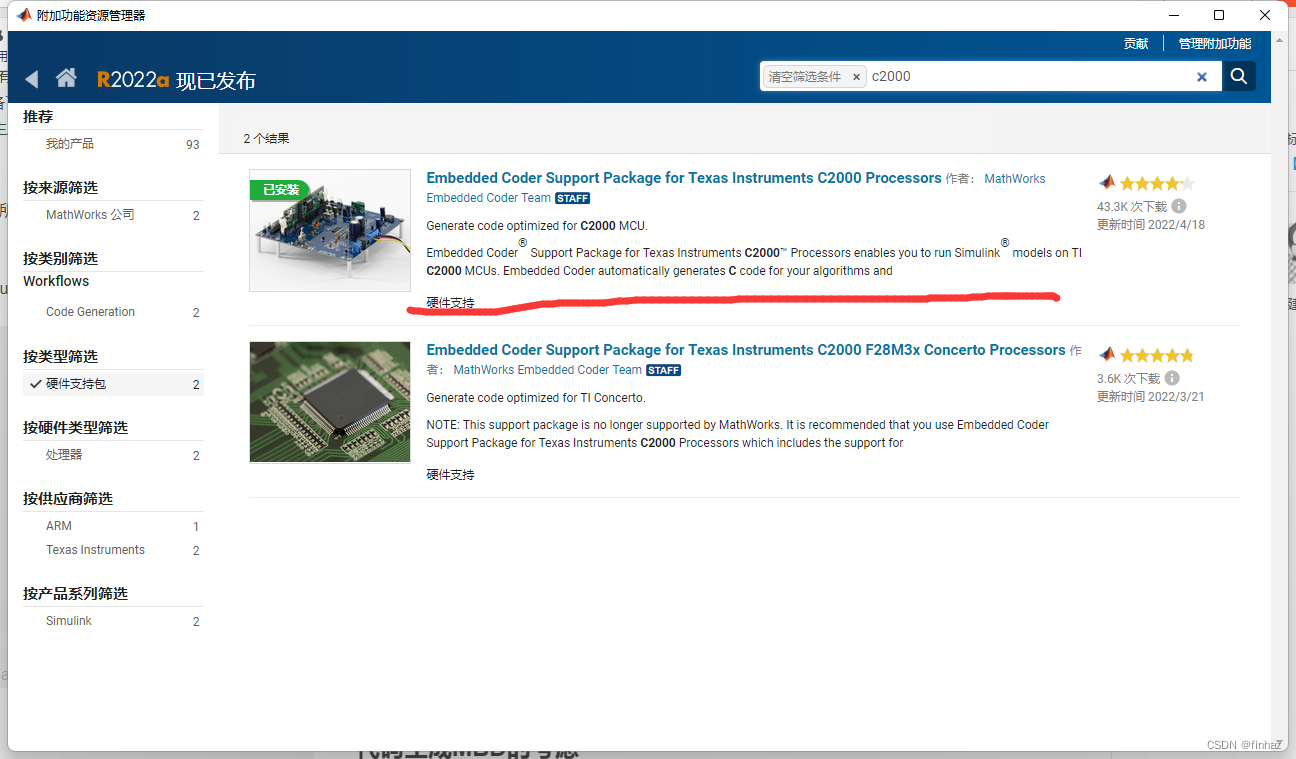This screenshot has height=759, width=1296.
Task: Click the 更新时间 2022/4/18 date
Action: (1151, 225)
